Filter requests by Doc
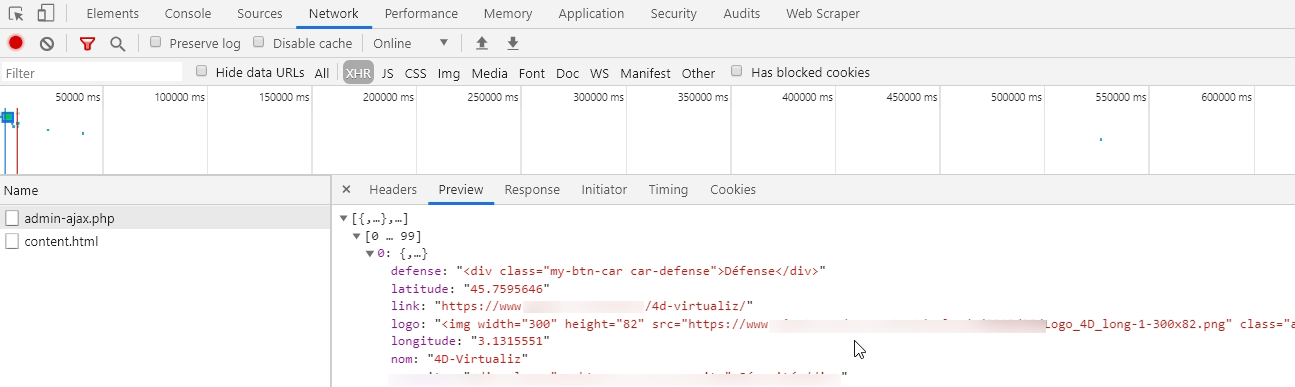 tap(567, 73)
